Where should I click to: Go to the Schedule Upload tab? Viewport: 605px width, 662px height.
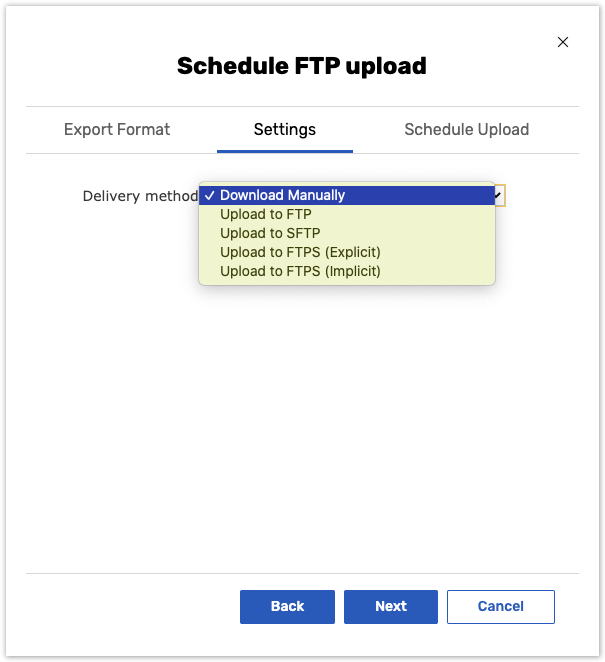[x=466, y=130]
